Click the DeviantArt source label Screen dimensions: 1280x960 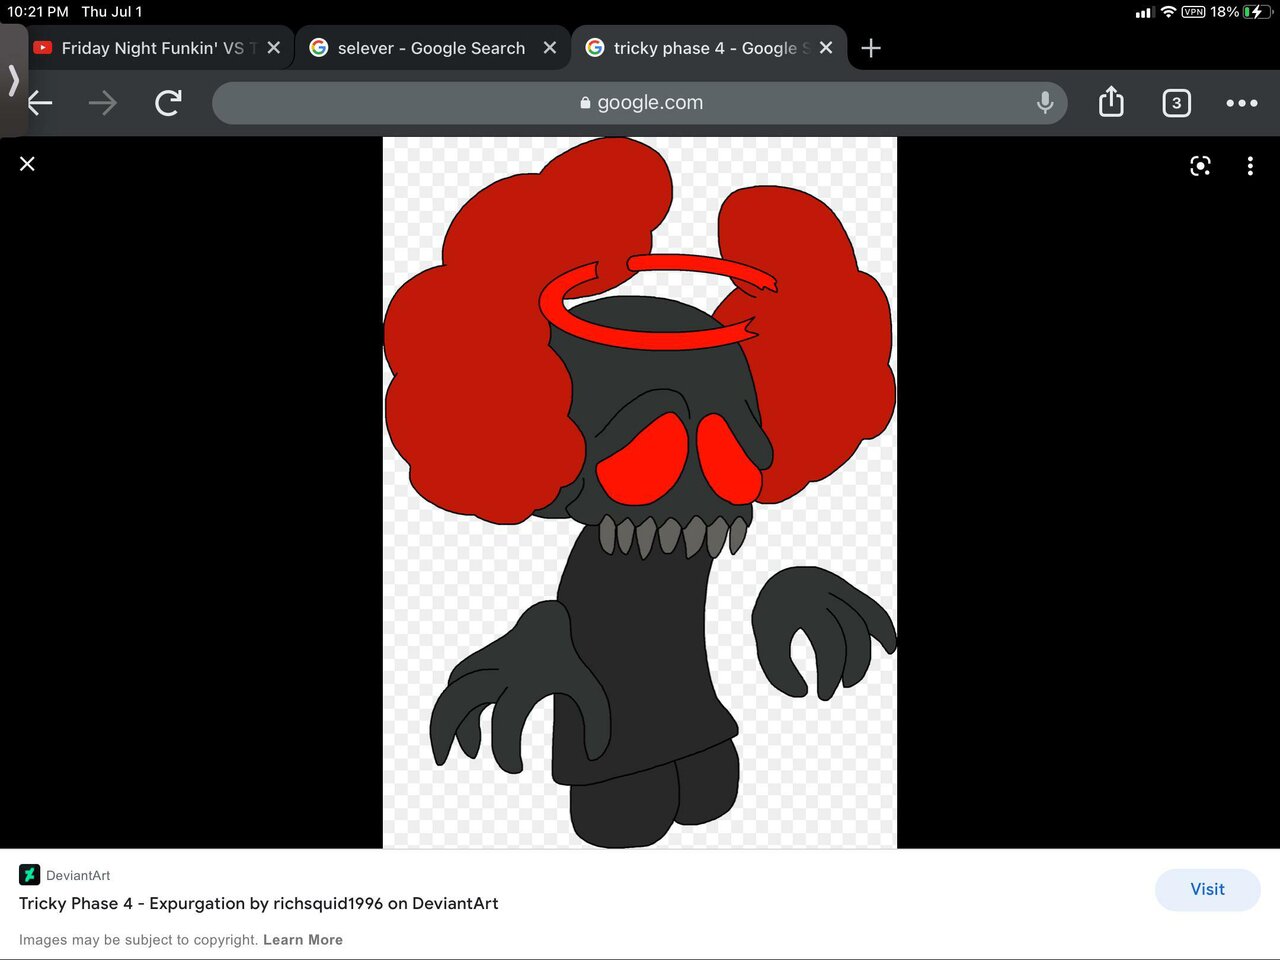click(x=78, y=875)
